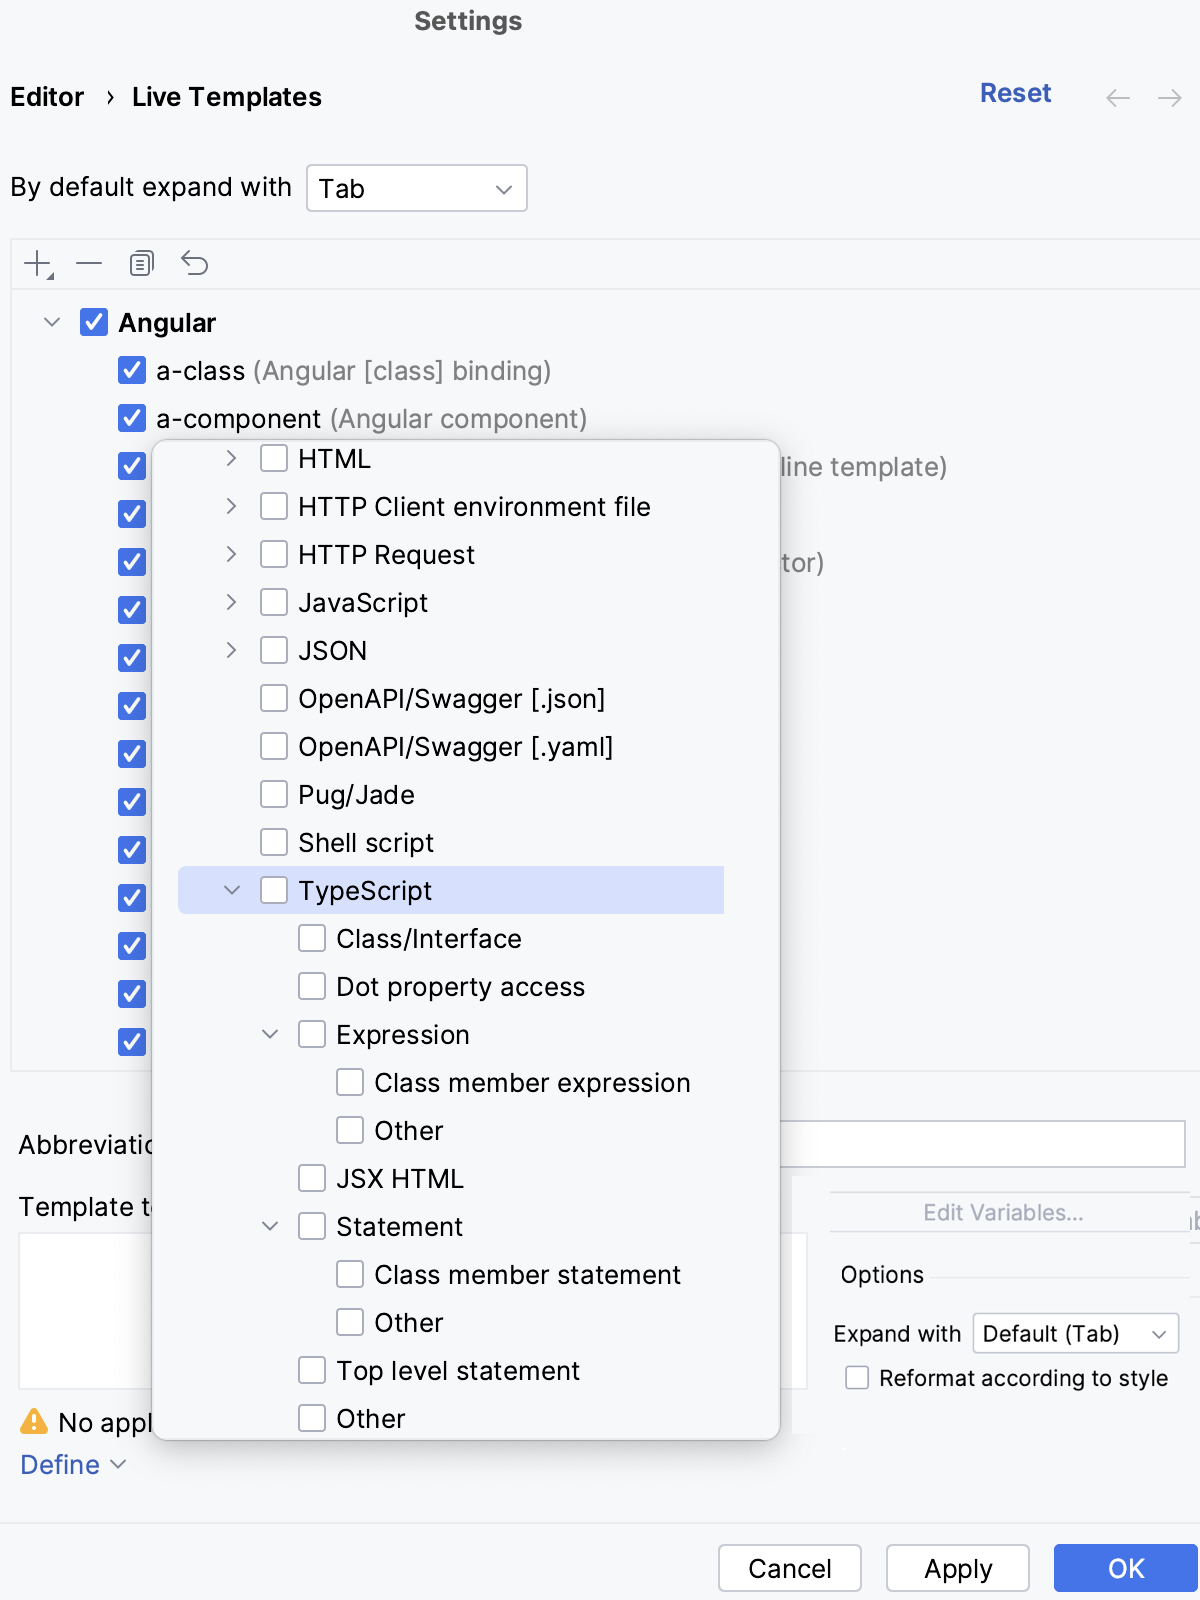
Task: Click the add template plus icon
Action: click(38, 264)
